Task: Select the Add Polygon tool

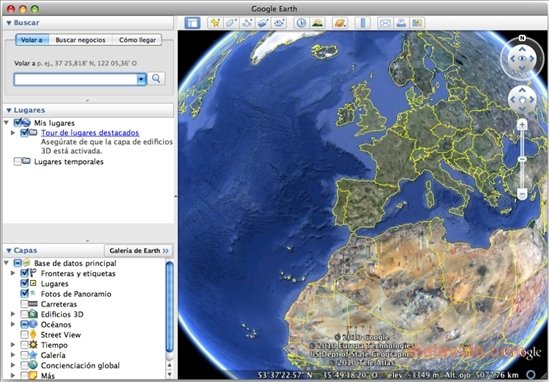Action: click(x=231, y=23)
